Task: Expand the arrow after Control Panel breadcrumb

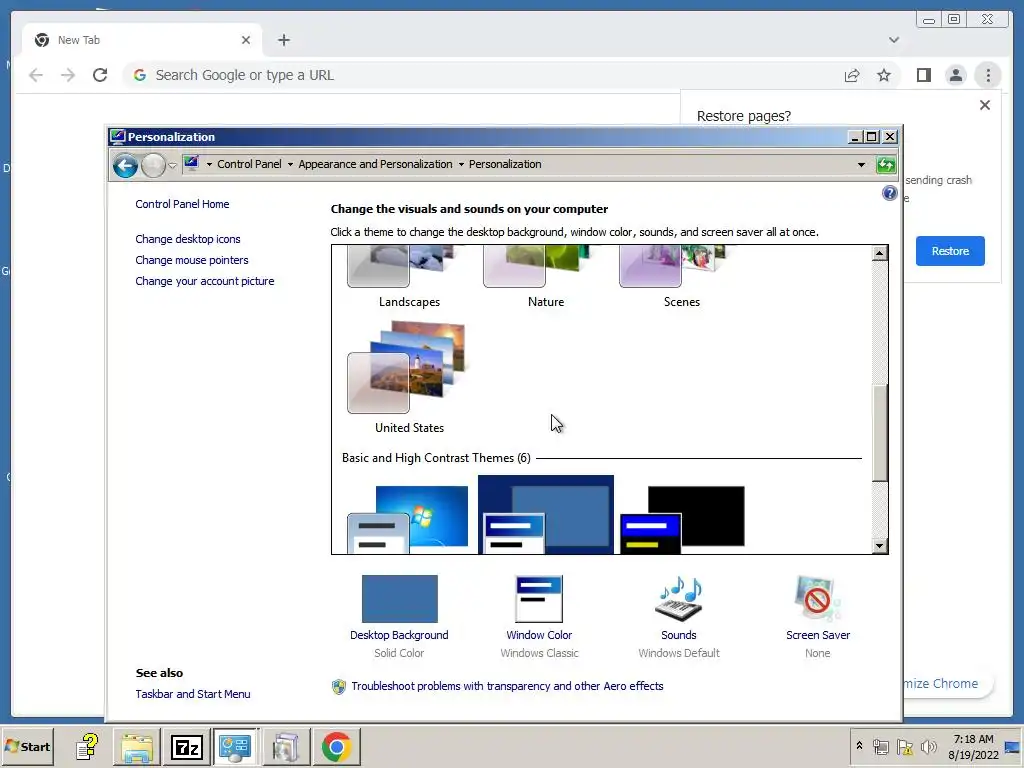Action: tap(290, 165)
